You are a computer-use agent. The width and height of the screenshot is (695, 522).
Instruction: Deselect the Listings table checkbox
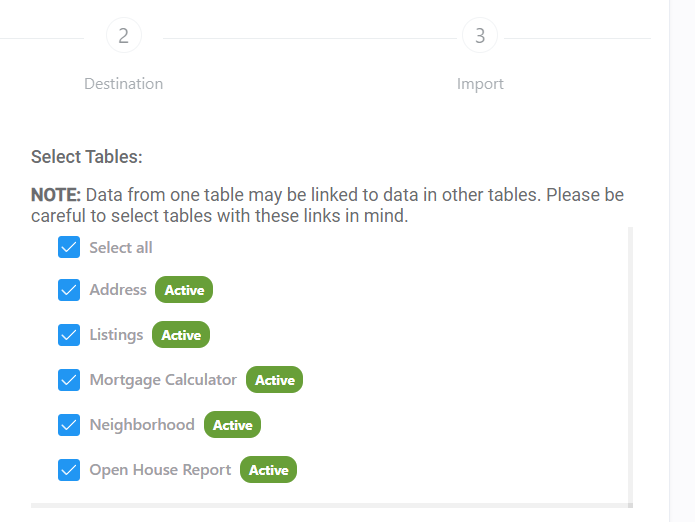[69, 335]
